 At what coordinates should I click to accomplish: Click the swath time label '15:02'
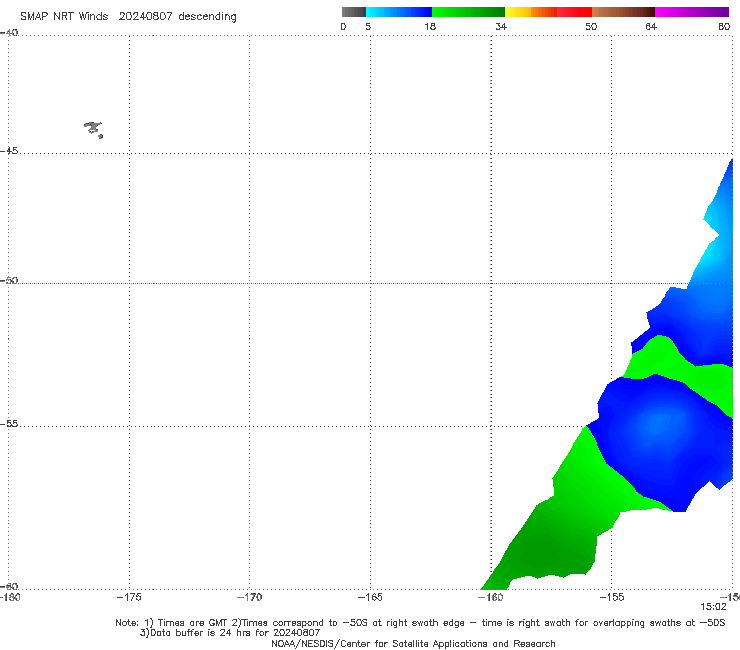(713, 607)
